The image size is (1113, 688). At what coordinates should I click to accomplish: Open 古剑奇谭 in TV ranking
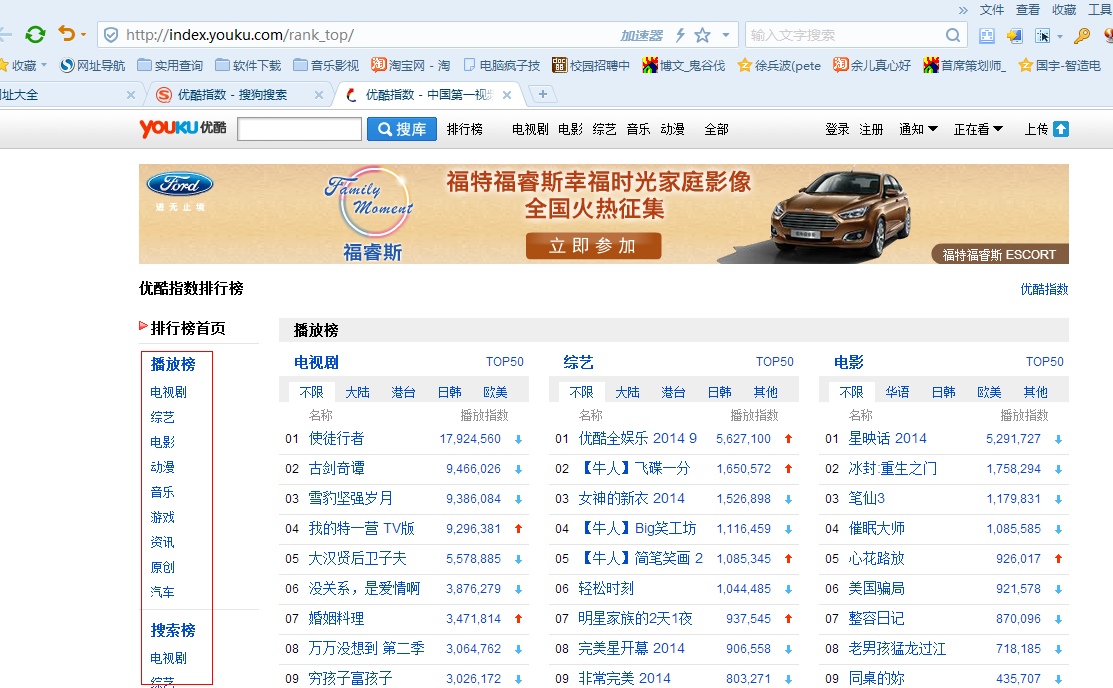coord(336,469)
